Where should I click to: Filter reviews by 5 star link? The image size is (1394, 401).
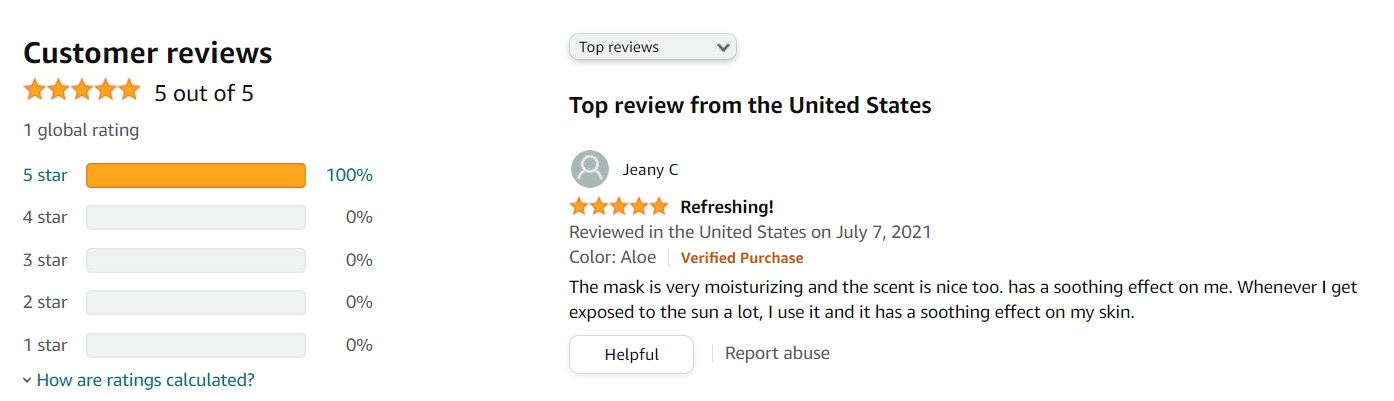[x=45, y=175]
